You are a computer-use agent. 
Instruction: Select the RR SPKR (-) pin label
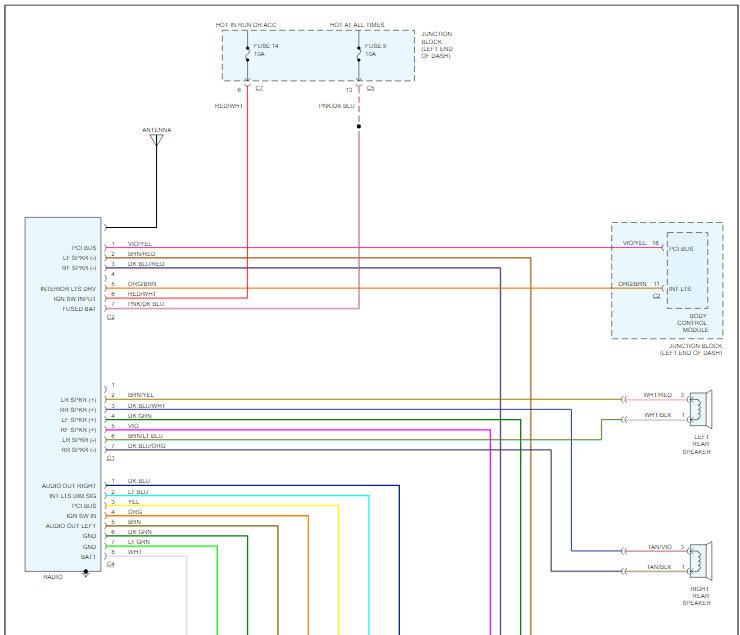tap(79, 450)
